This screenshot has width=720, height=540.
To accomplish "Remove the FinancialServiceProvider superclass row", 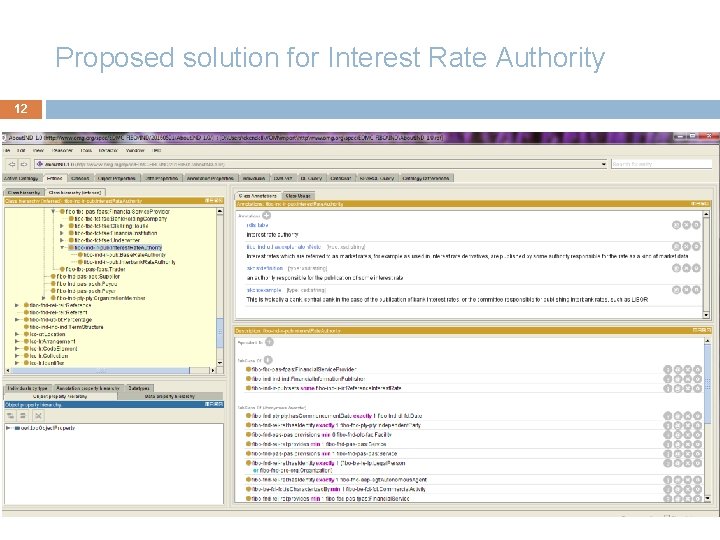I will [688, 369].
